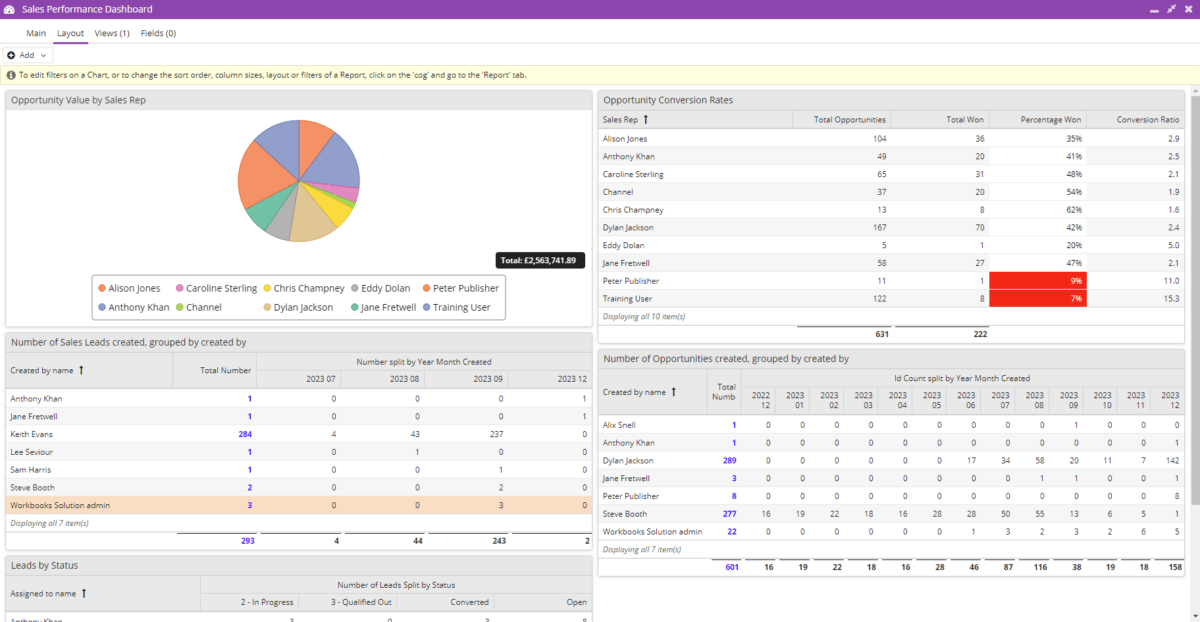Click the Alison Jones color swatch in the legend
1200x622 pixels.
(101, 288)
